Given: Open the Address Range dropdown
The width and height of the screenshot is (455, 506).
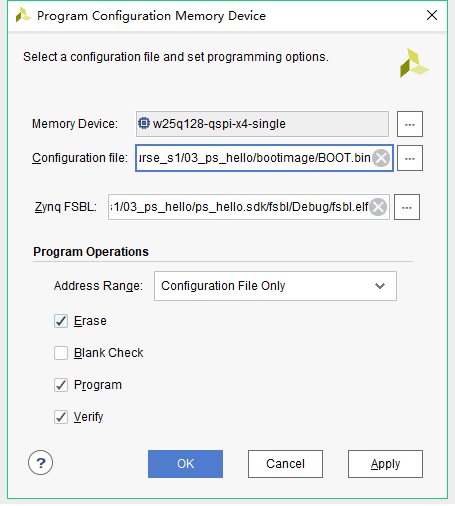Looking at the screenshot, I should pos(275,286).
